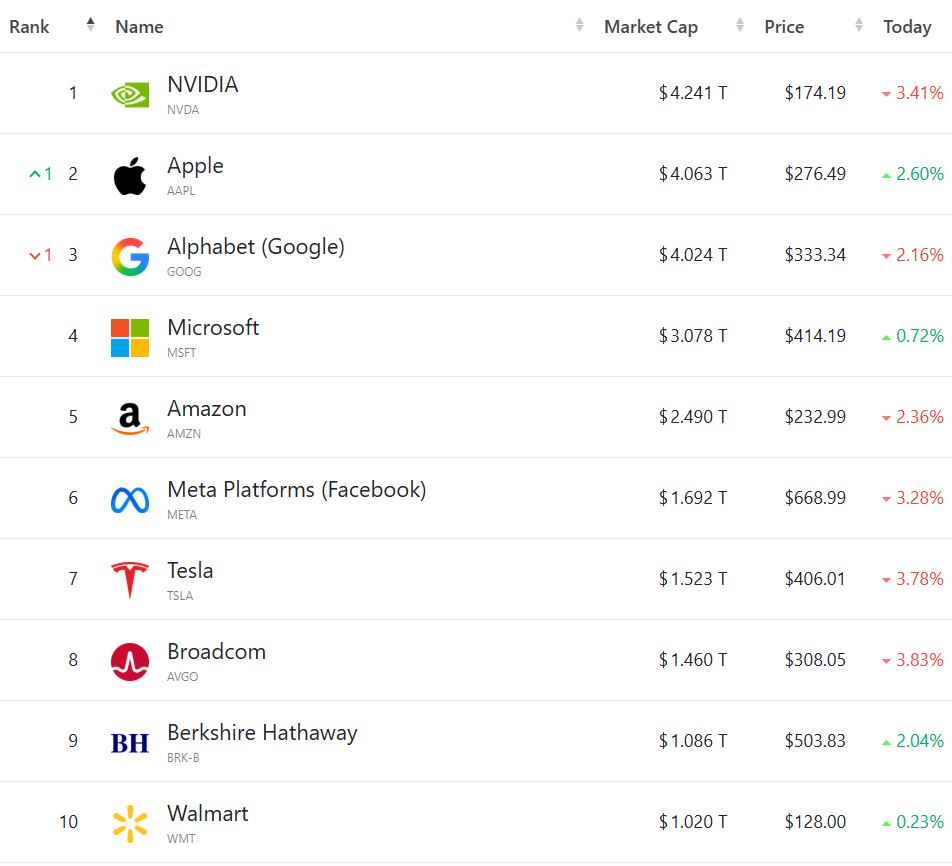Click the Microsoft logo icon

[x=130, y=337]
